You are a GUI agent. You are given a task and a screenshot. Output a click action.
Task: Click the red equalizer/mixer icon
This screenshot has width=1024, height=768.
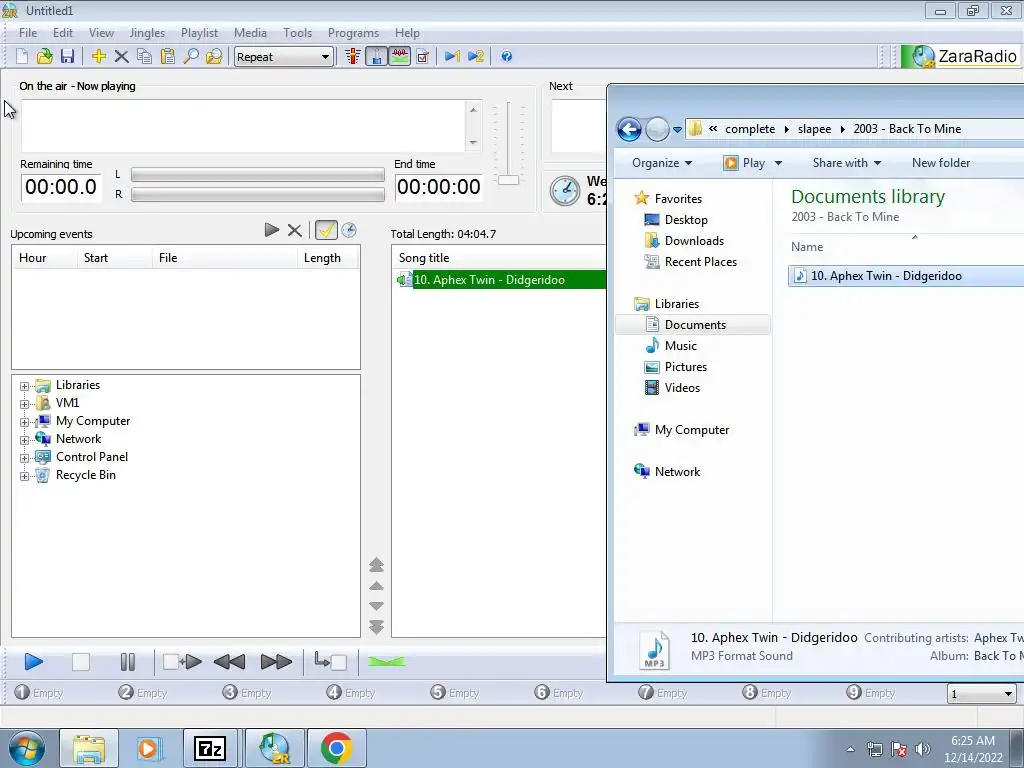pos(353,56)
